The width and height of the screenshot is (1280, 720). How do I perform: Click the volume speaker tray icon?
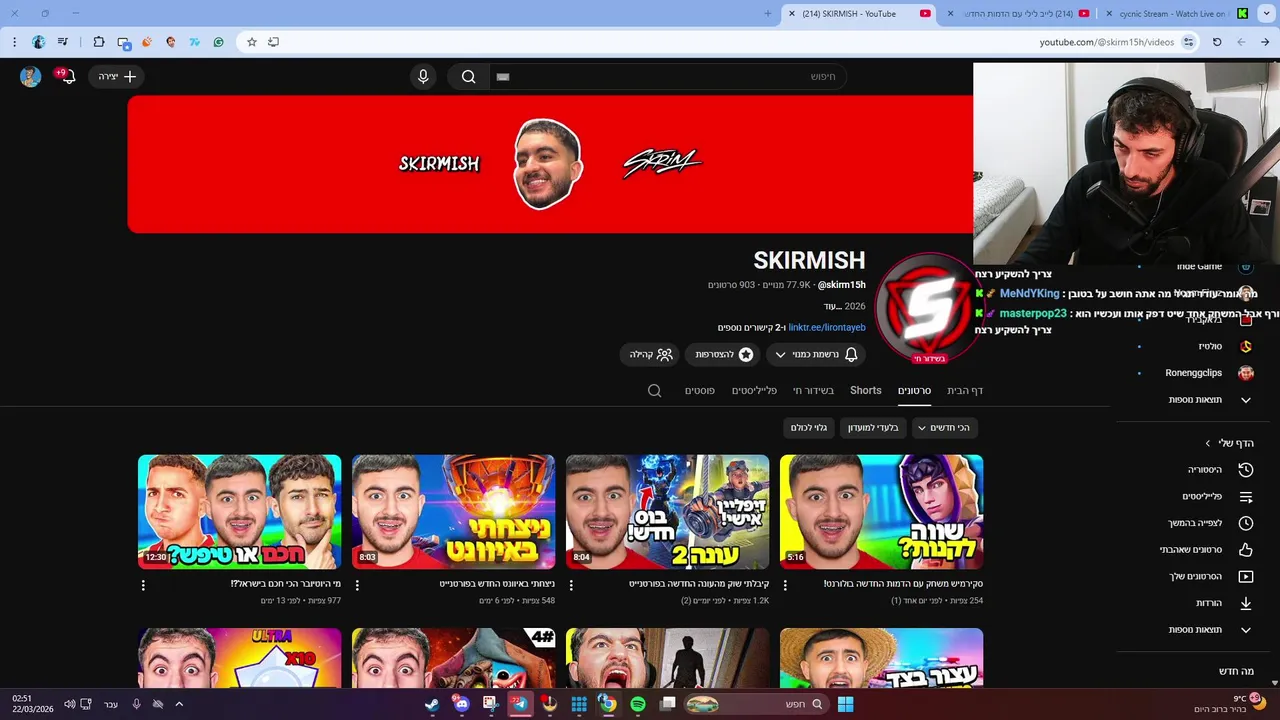(x=69, y=704)
